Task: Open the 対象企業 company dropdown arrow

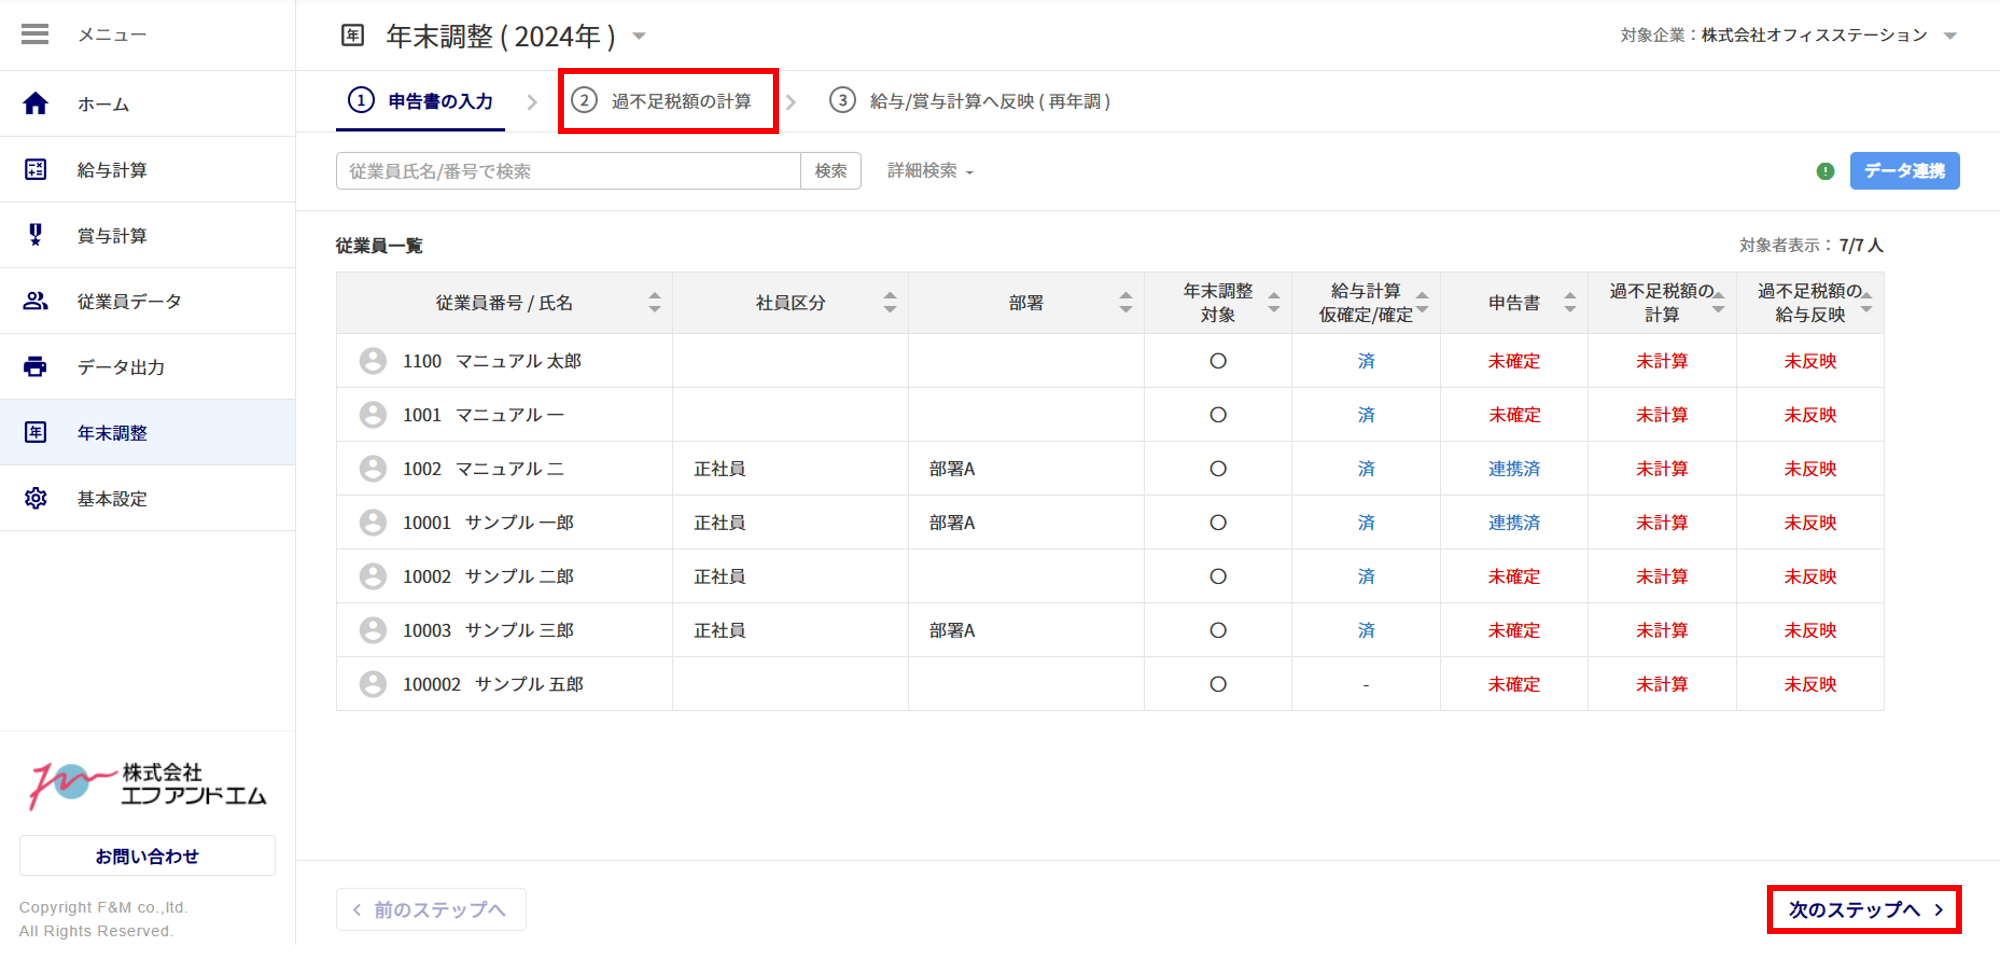Action: tap(1950, 36)
